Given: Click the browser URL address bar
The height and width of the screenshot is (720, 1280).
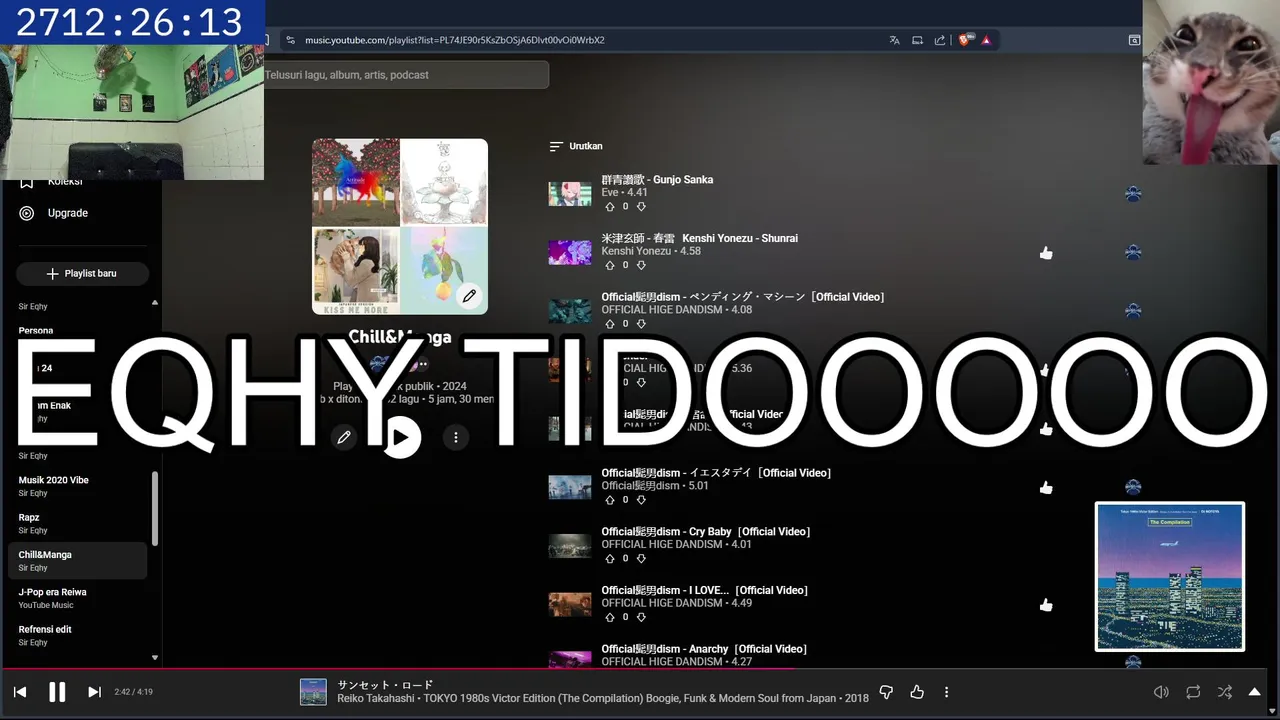Looking at the screenshot, I should (580, 40).
